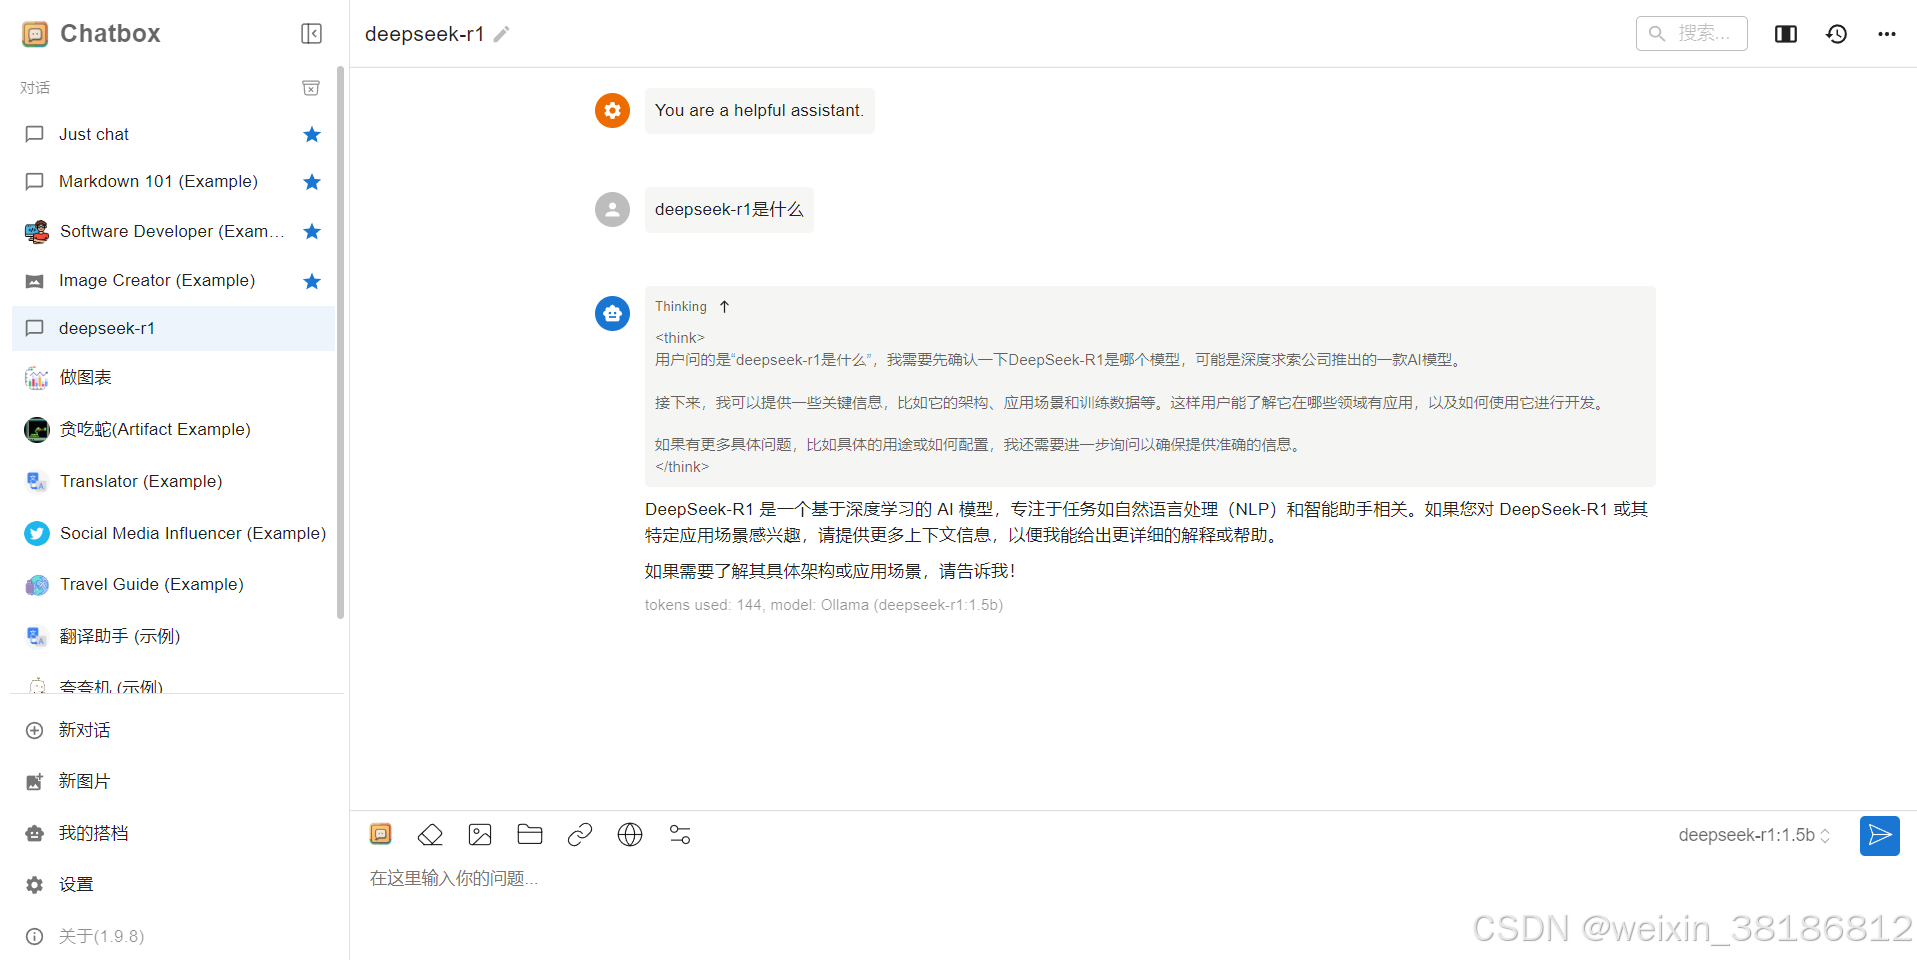Click the assistant robot avatar
Viewport: 1917px width, 960px height.
tap(612, 313)
